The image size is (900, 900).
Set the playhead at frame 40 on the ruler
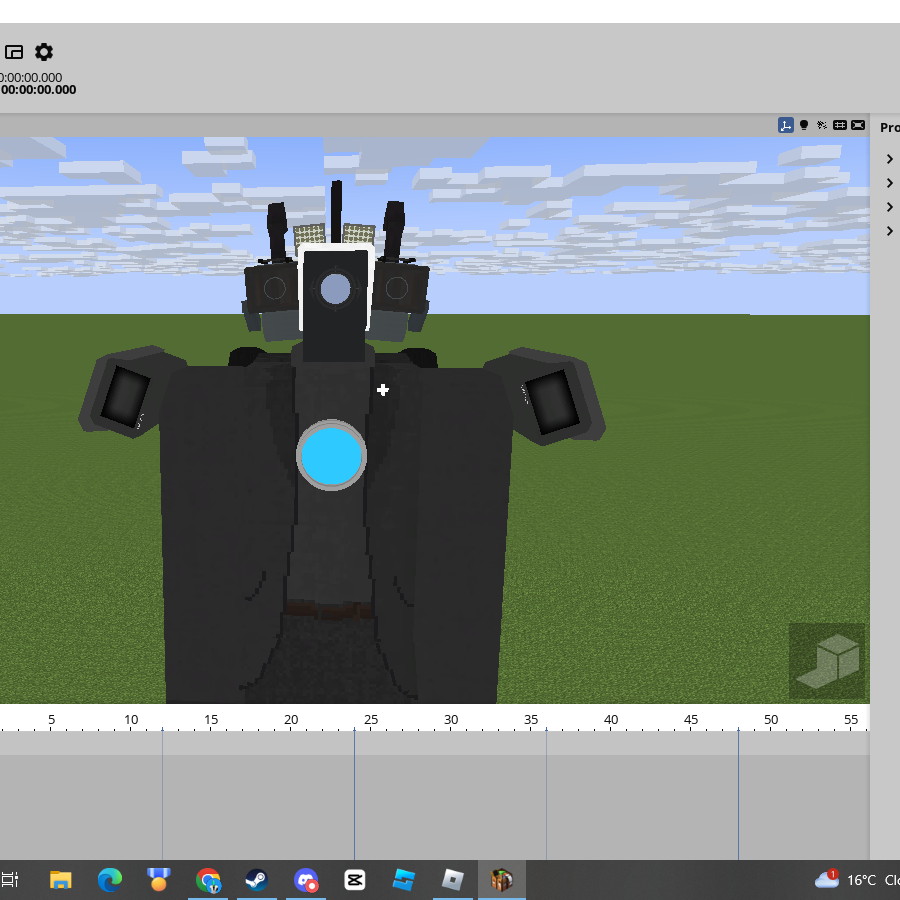click(x=611, y=720)
